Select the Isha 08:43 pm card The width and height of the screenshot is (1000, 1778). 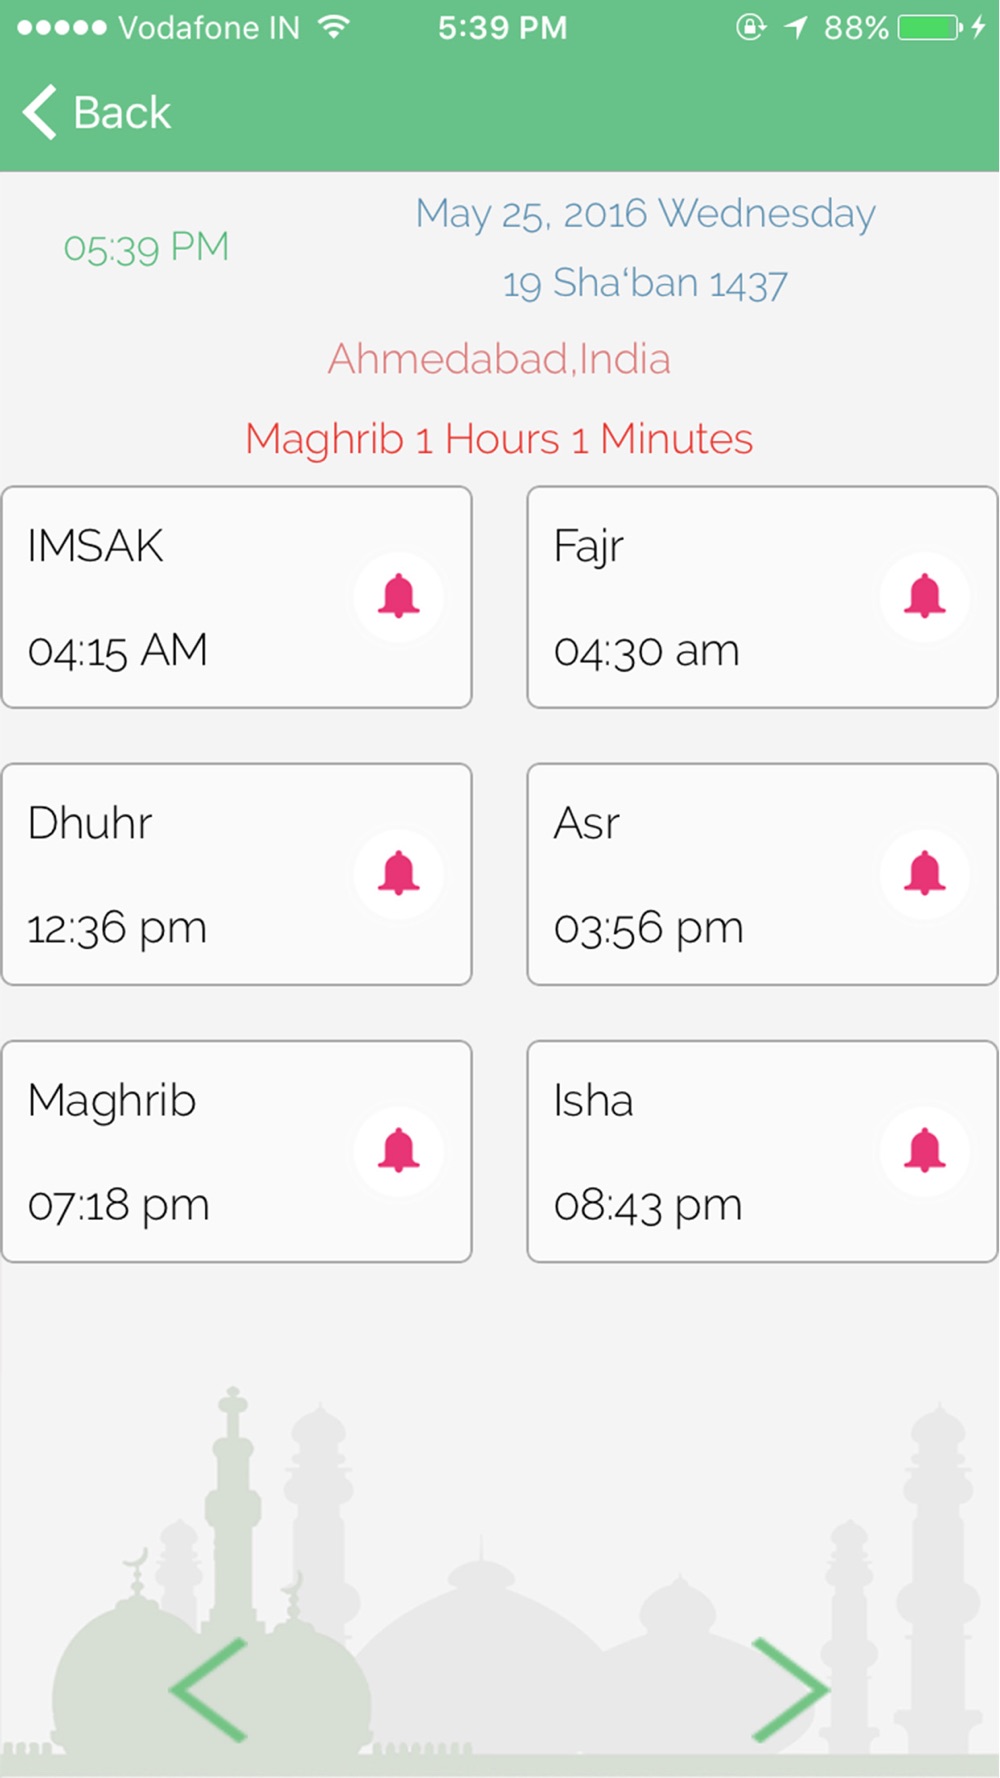(700, 1151)
